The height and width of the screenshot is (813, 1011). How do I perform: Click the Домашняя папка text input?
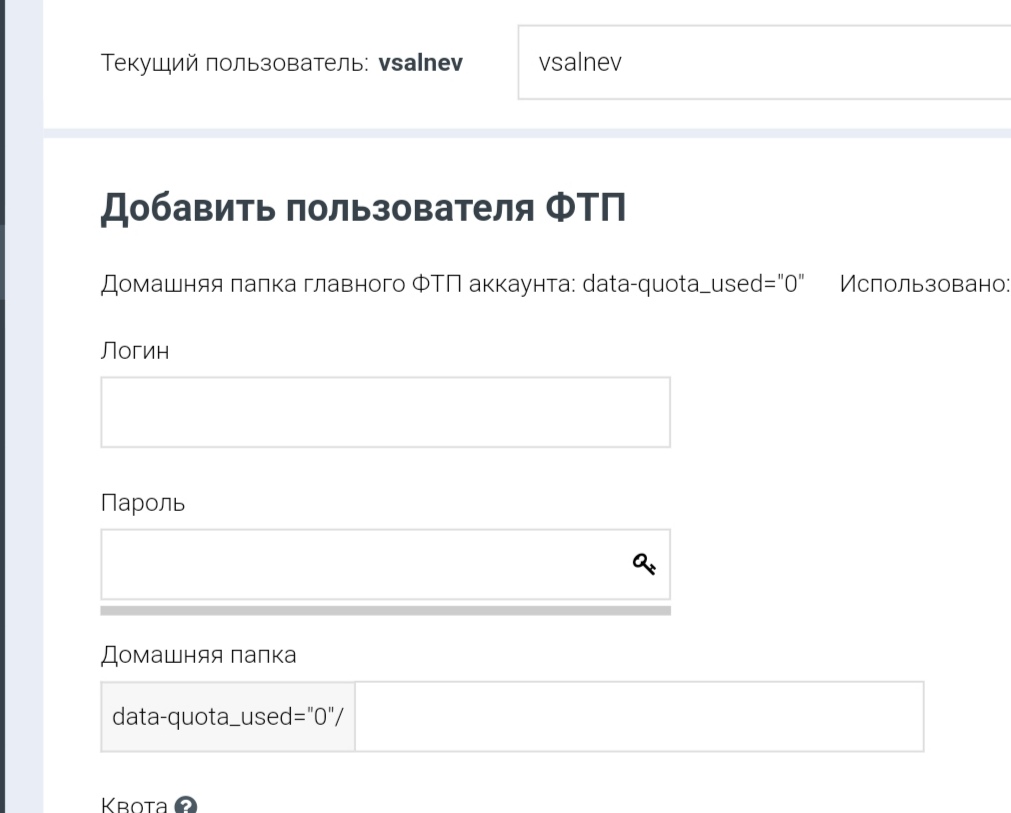tap(640, 716)
